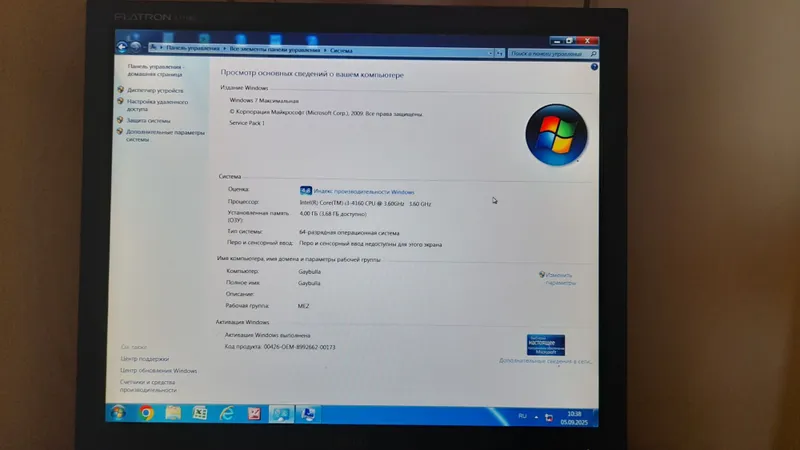The height and width of the screenshot is (450, 800).
Task: Click the search magnifier icon
Action: click(593, 54)
